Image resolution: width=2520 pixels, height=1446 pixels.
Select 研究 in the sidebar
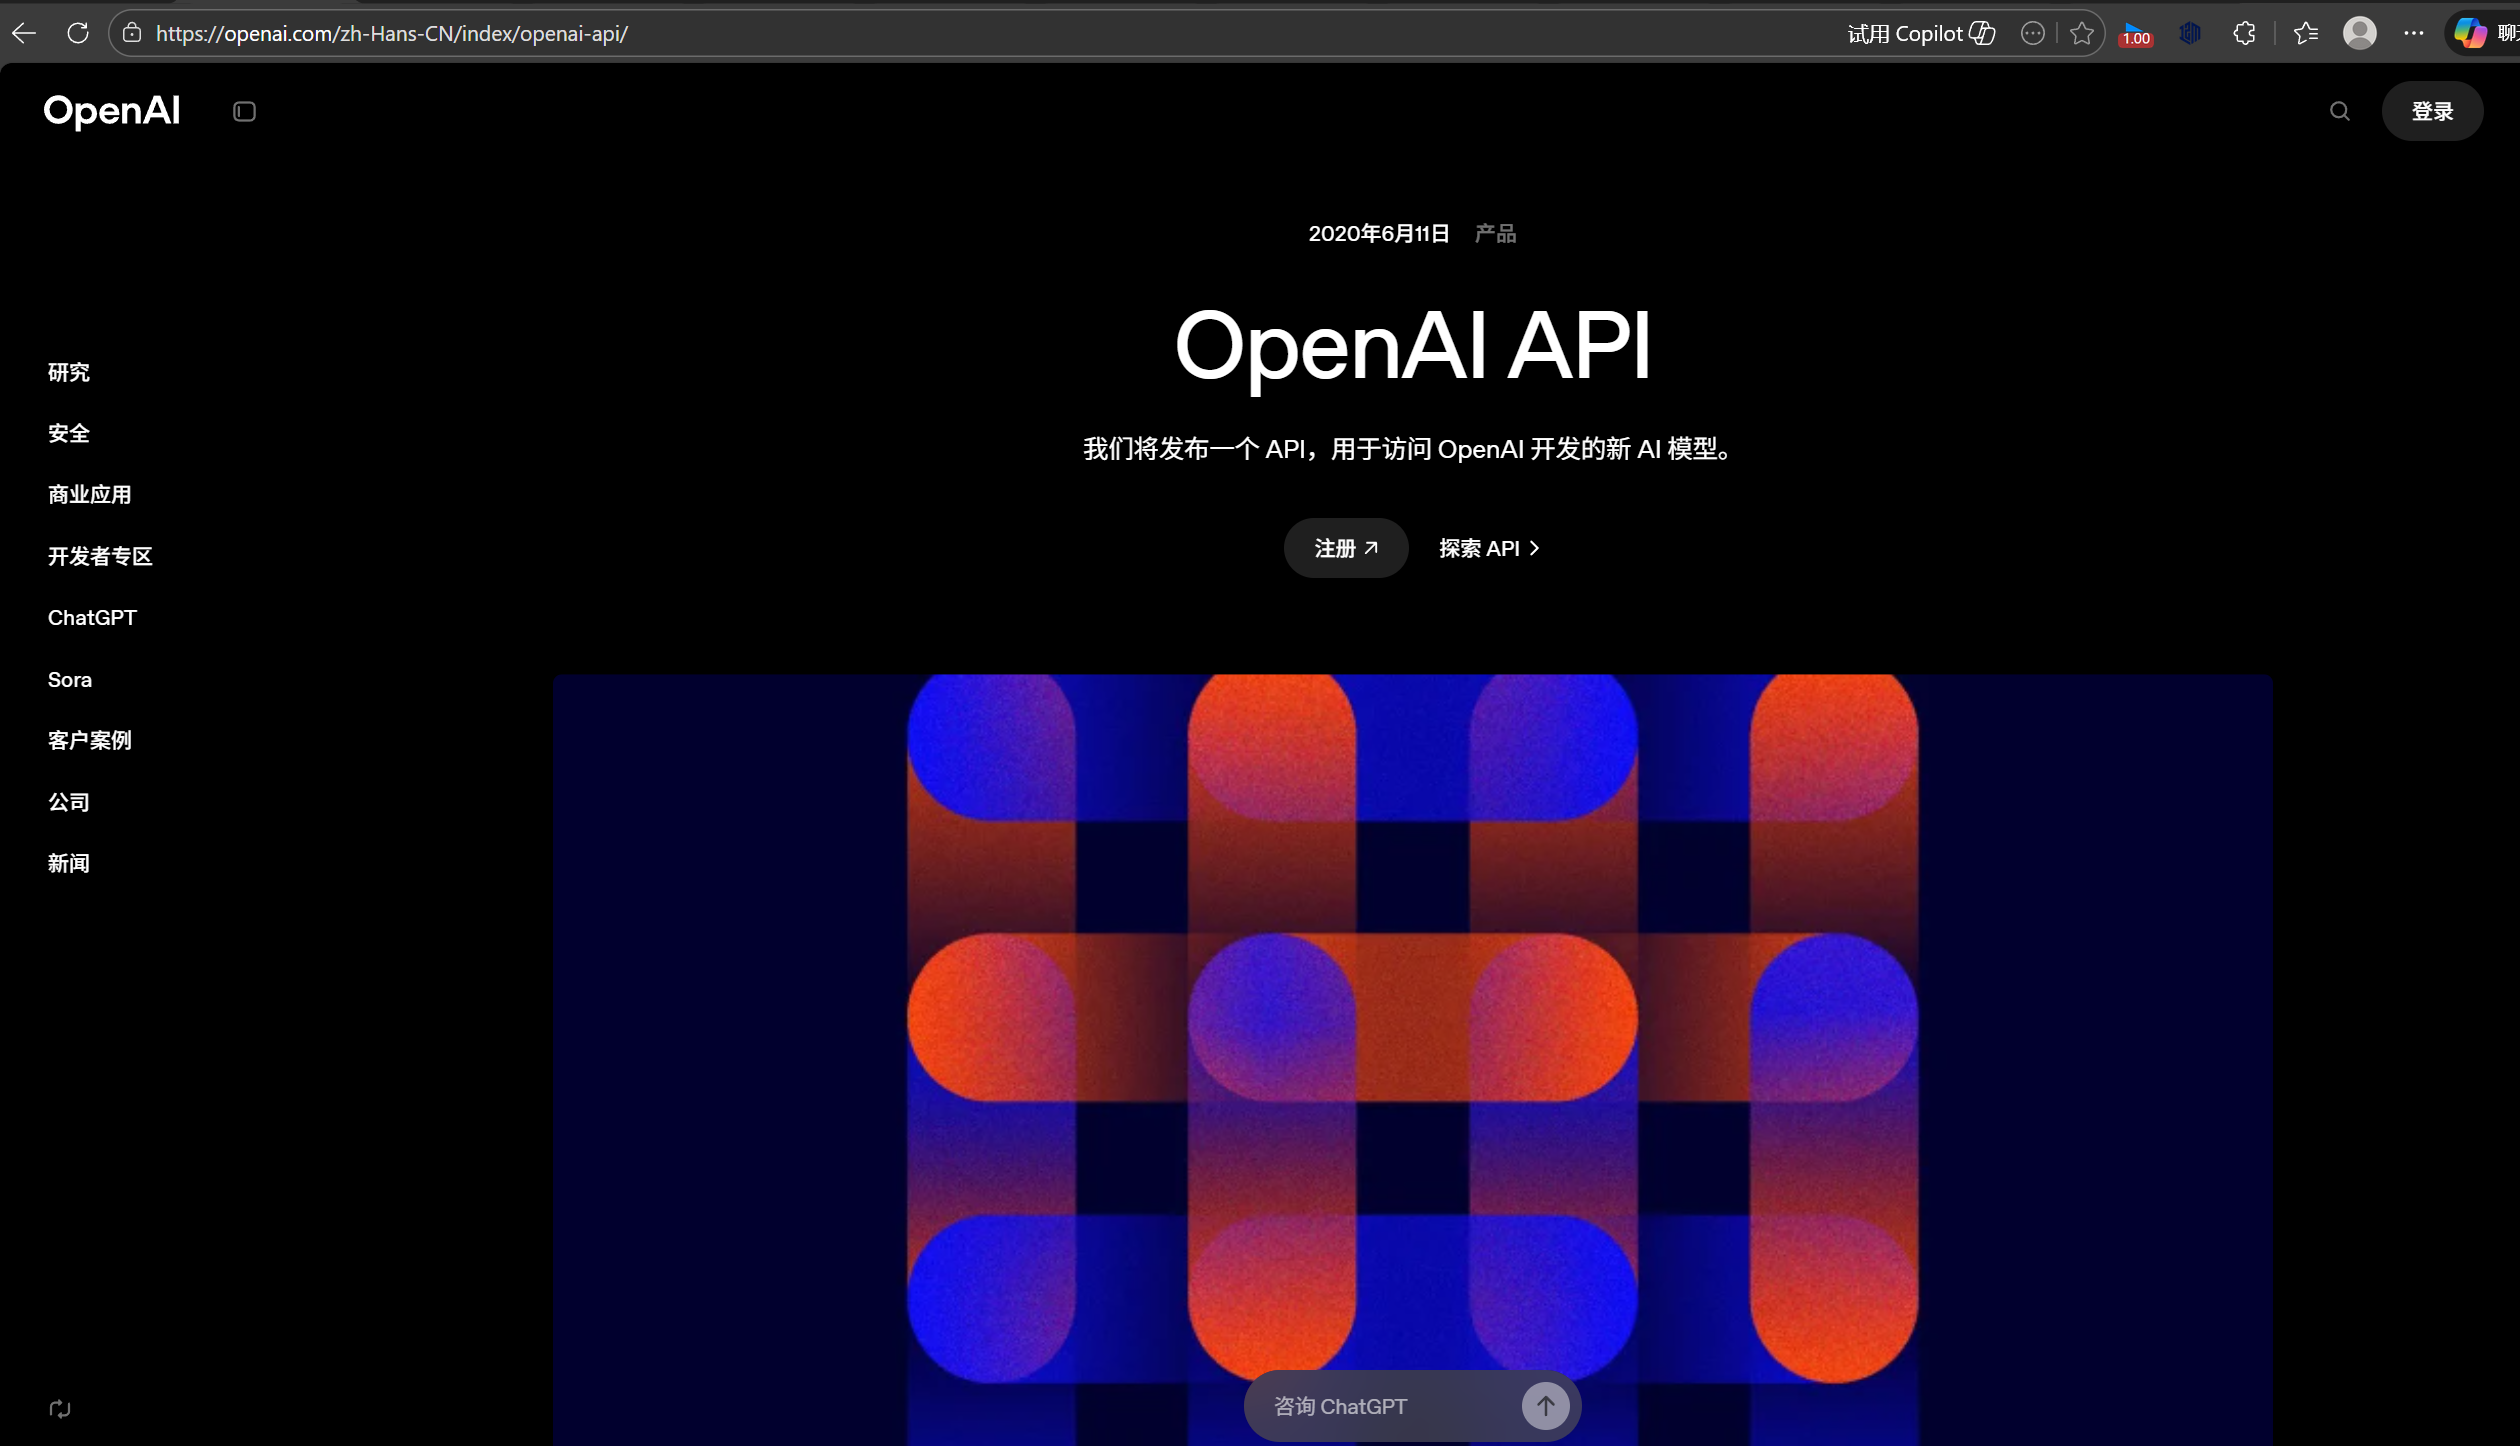[68, 371]
